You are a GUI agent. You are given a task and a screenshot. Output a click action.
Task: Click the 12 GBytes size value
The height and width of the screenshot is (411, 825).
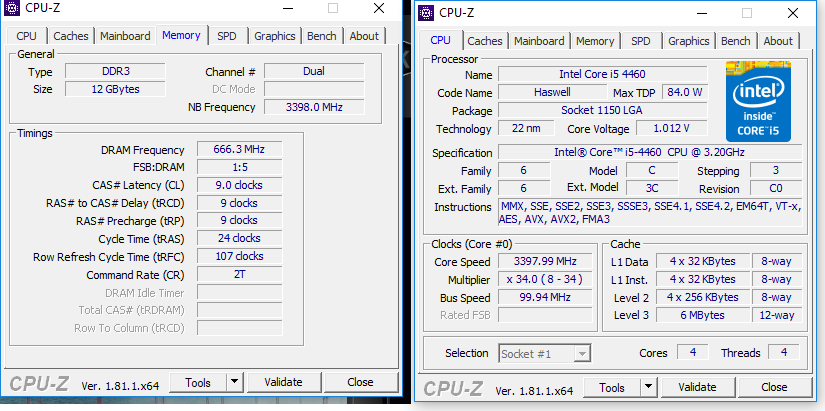tap(115, 89)
